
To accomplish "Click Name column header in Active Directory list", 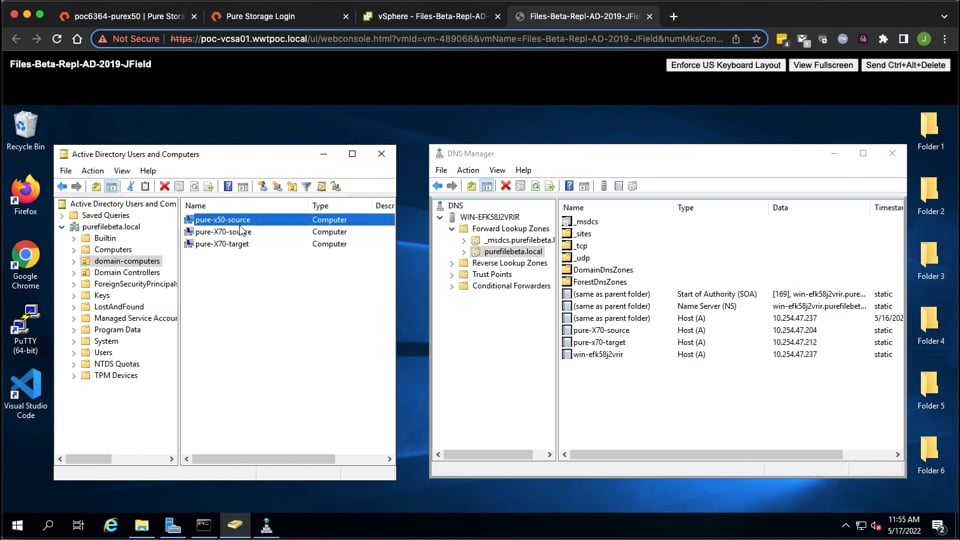I will 245,206.
